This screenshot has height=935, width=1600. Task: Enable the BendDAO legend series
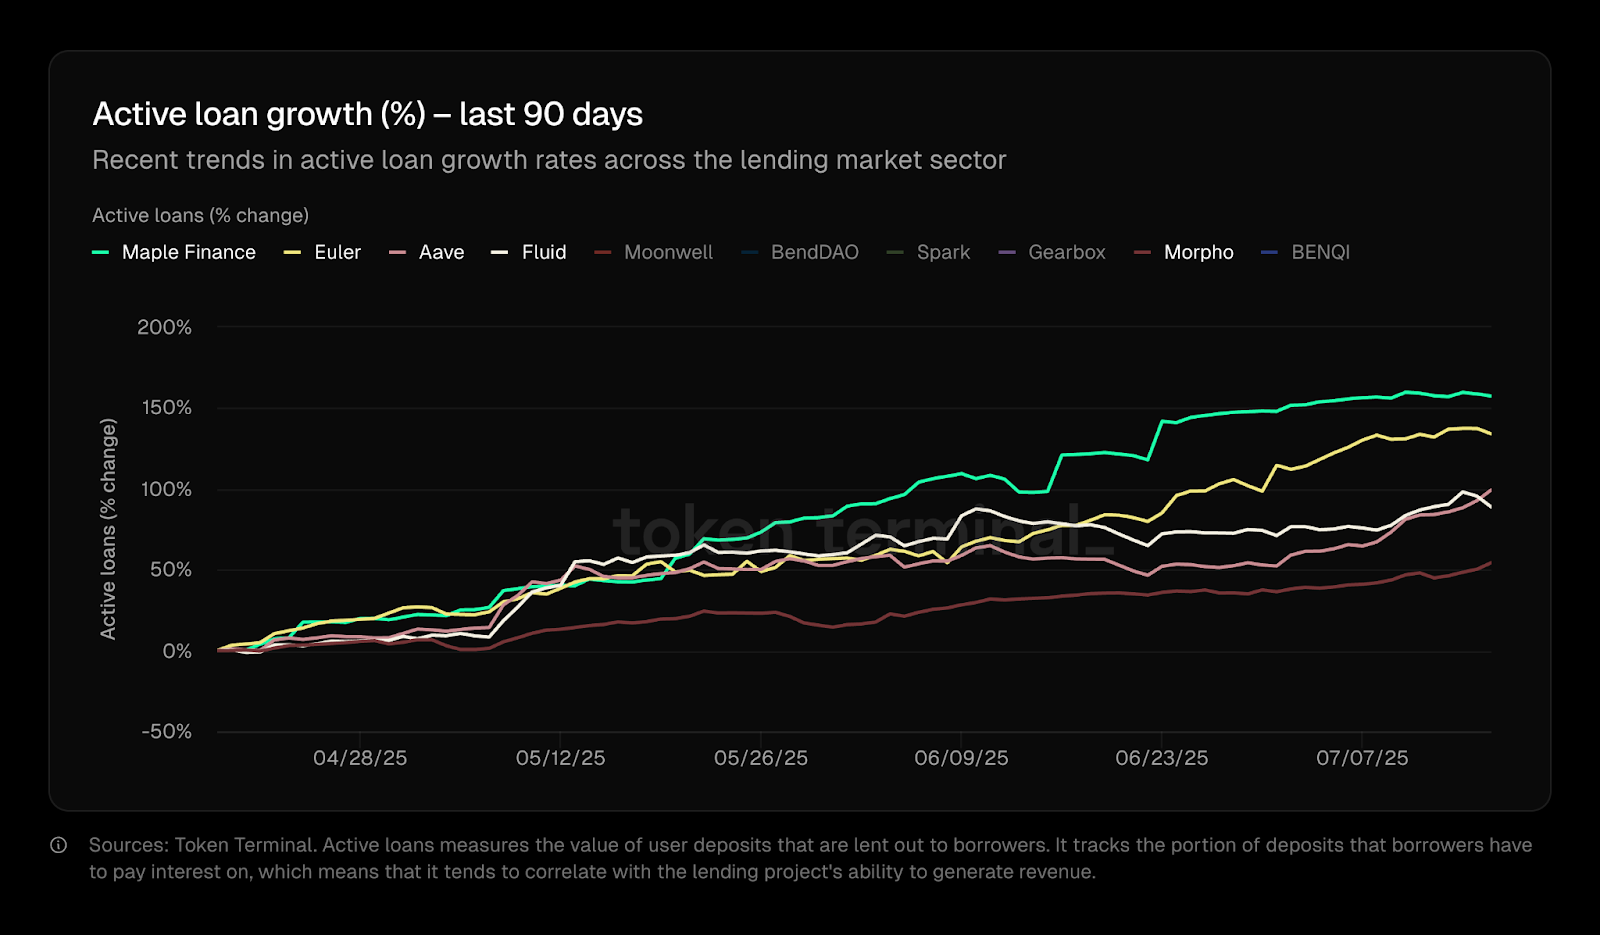[x=800, y=252]
